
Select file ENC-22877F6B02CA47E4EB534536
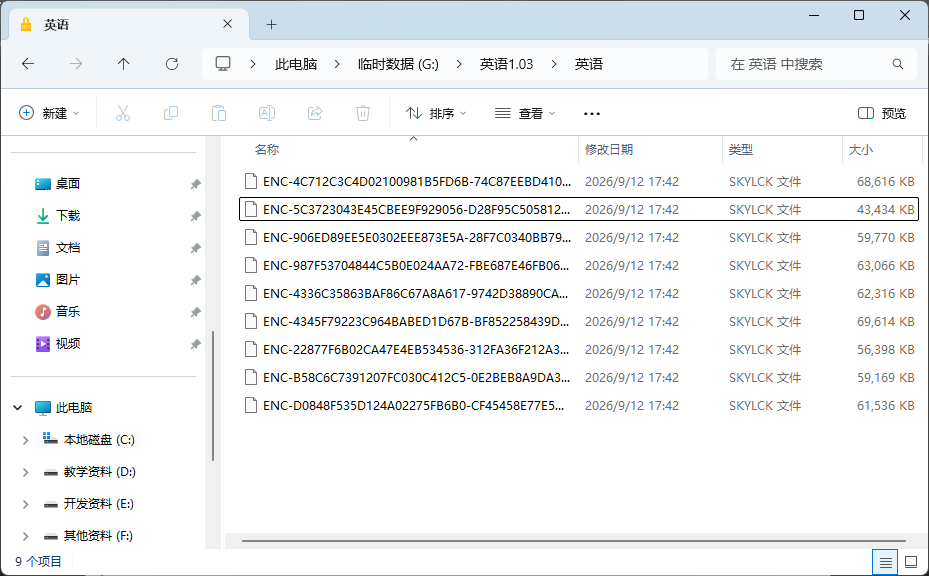point(579,349)
